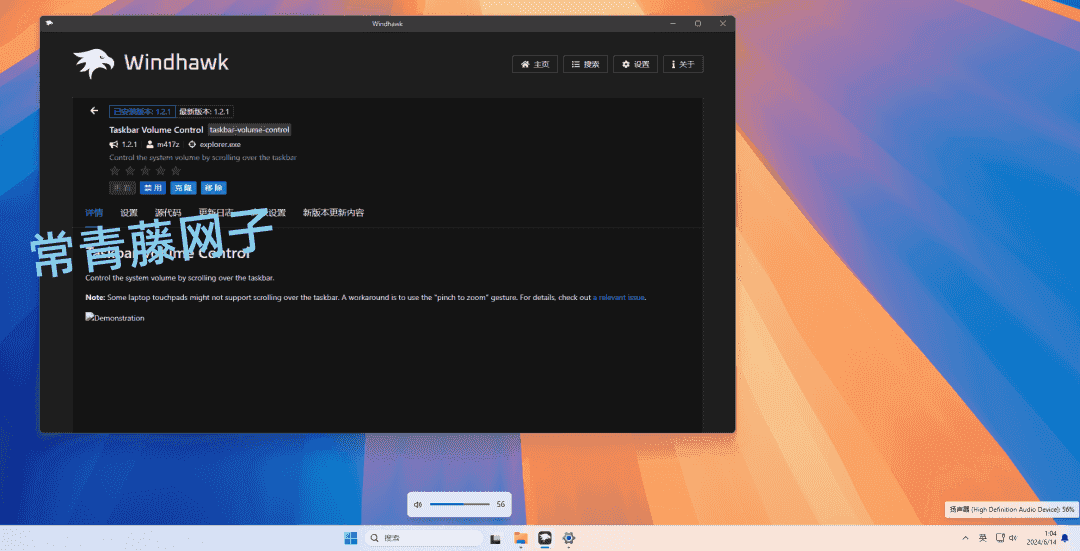Rate the mod three stars
1080x551 pixels.
pyautogui.click(x=145, y=170)
